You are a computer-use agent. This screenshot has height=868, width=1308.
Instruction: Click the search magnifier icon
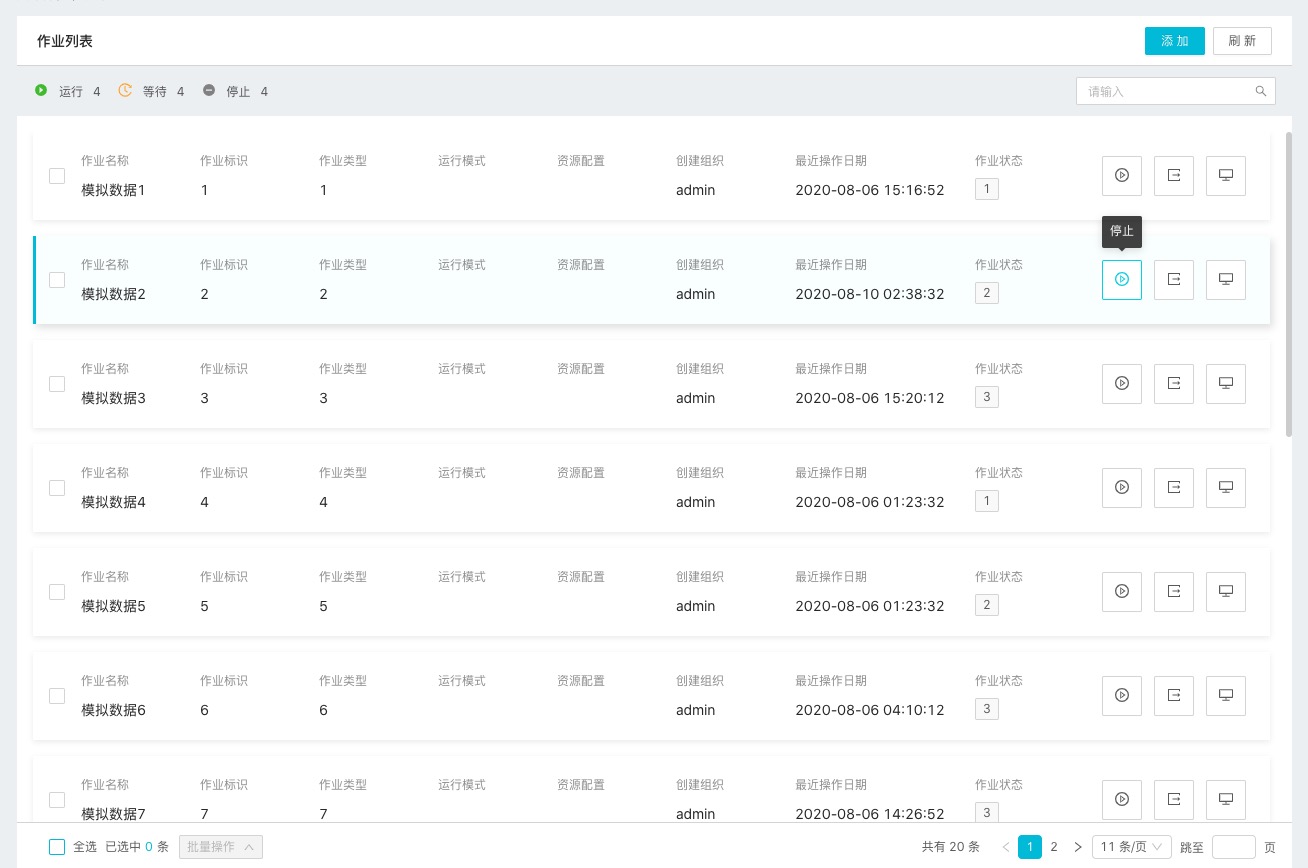pyautogui.click(x=1261, y=91)
